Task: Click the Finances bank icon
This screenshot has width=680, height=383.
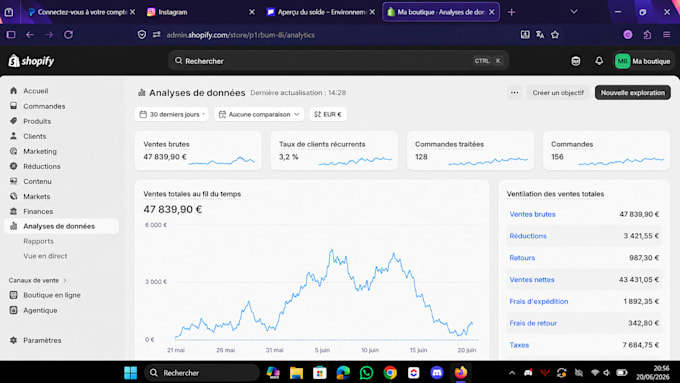Action: click(x=13, y=211)
